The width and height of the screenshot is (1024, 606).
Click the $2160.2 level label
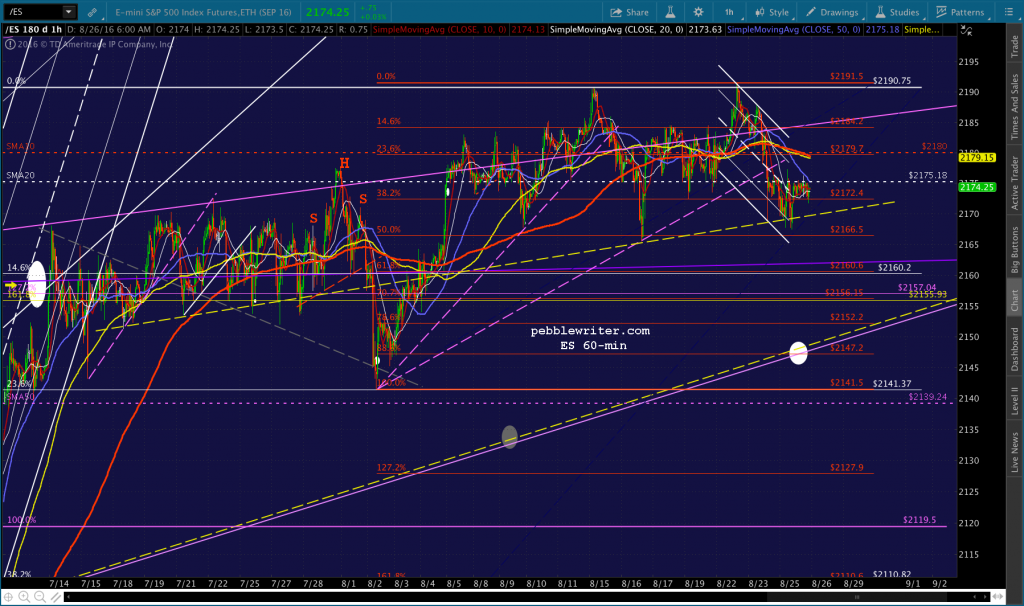pyautogui.click(x=895, y=267)
